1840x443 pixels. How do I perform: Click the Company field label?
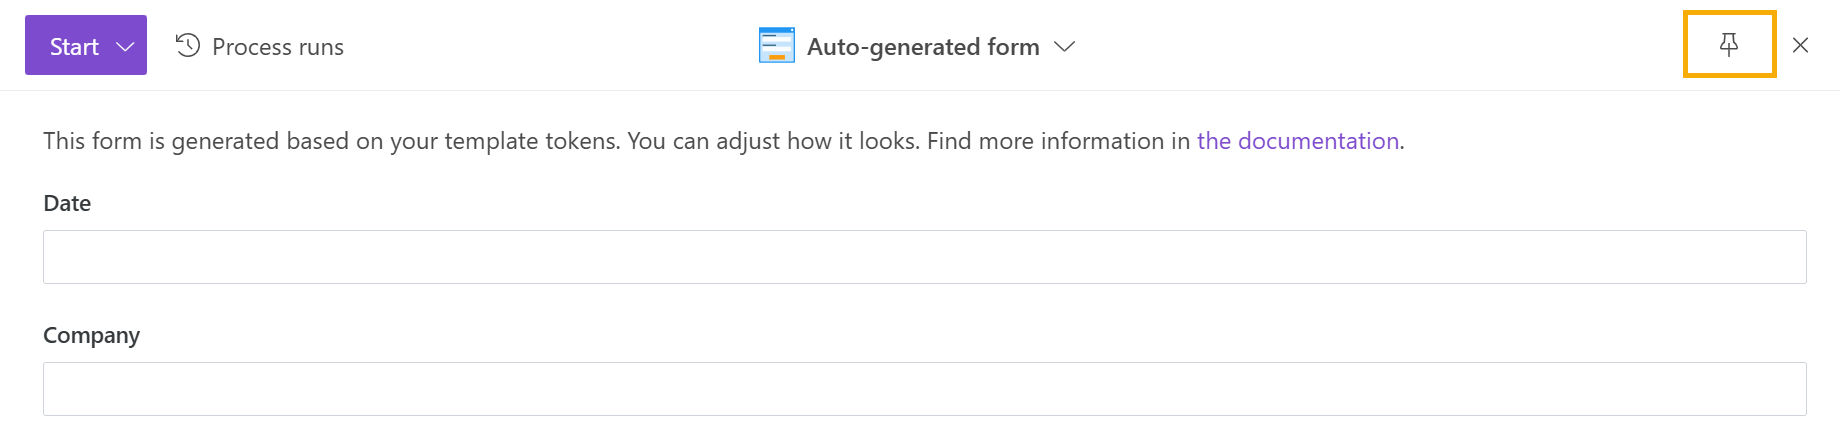point(91,336)
